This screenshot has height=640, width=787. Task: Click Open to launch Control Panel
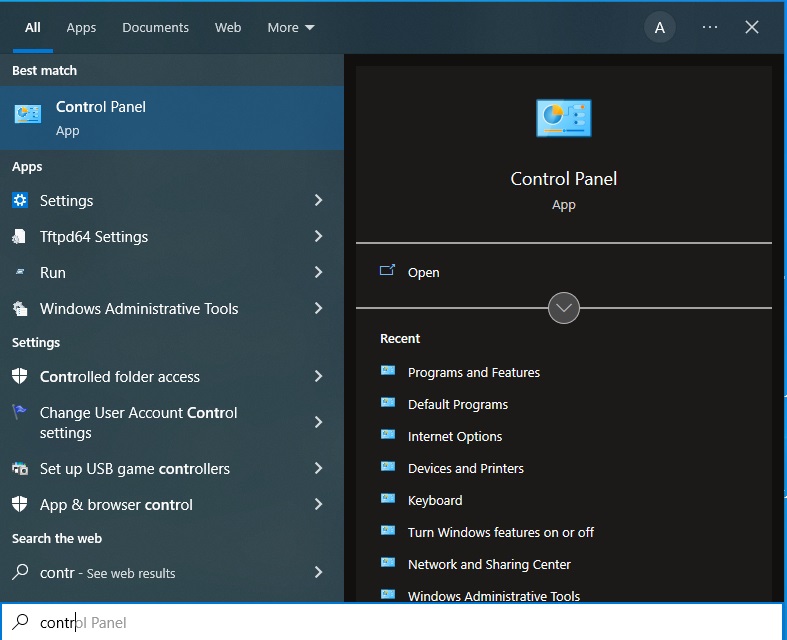[x=423, y=273]
